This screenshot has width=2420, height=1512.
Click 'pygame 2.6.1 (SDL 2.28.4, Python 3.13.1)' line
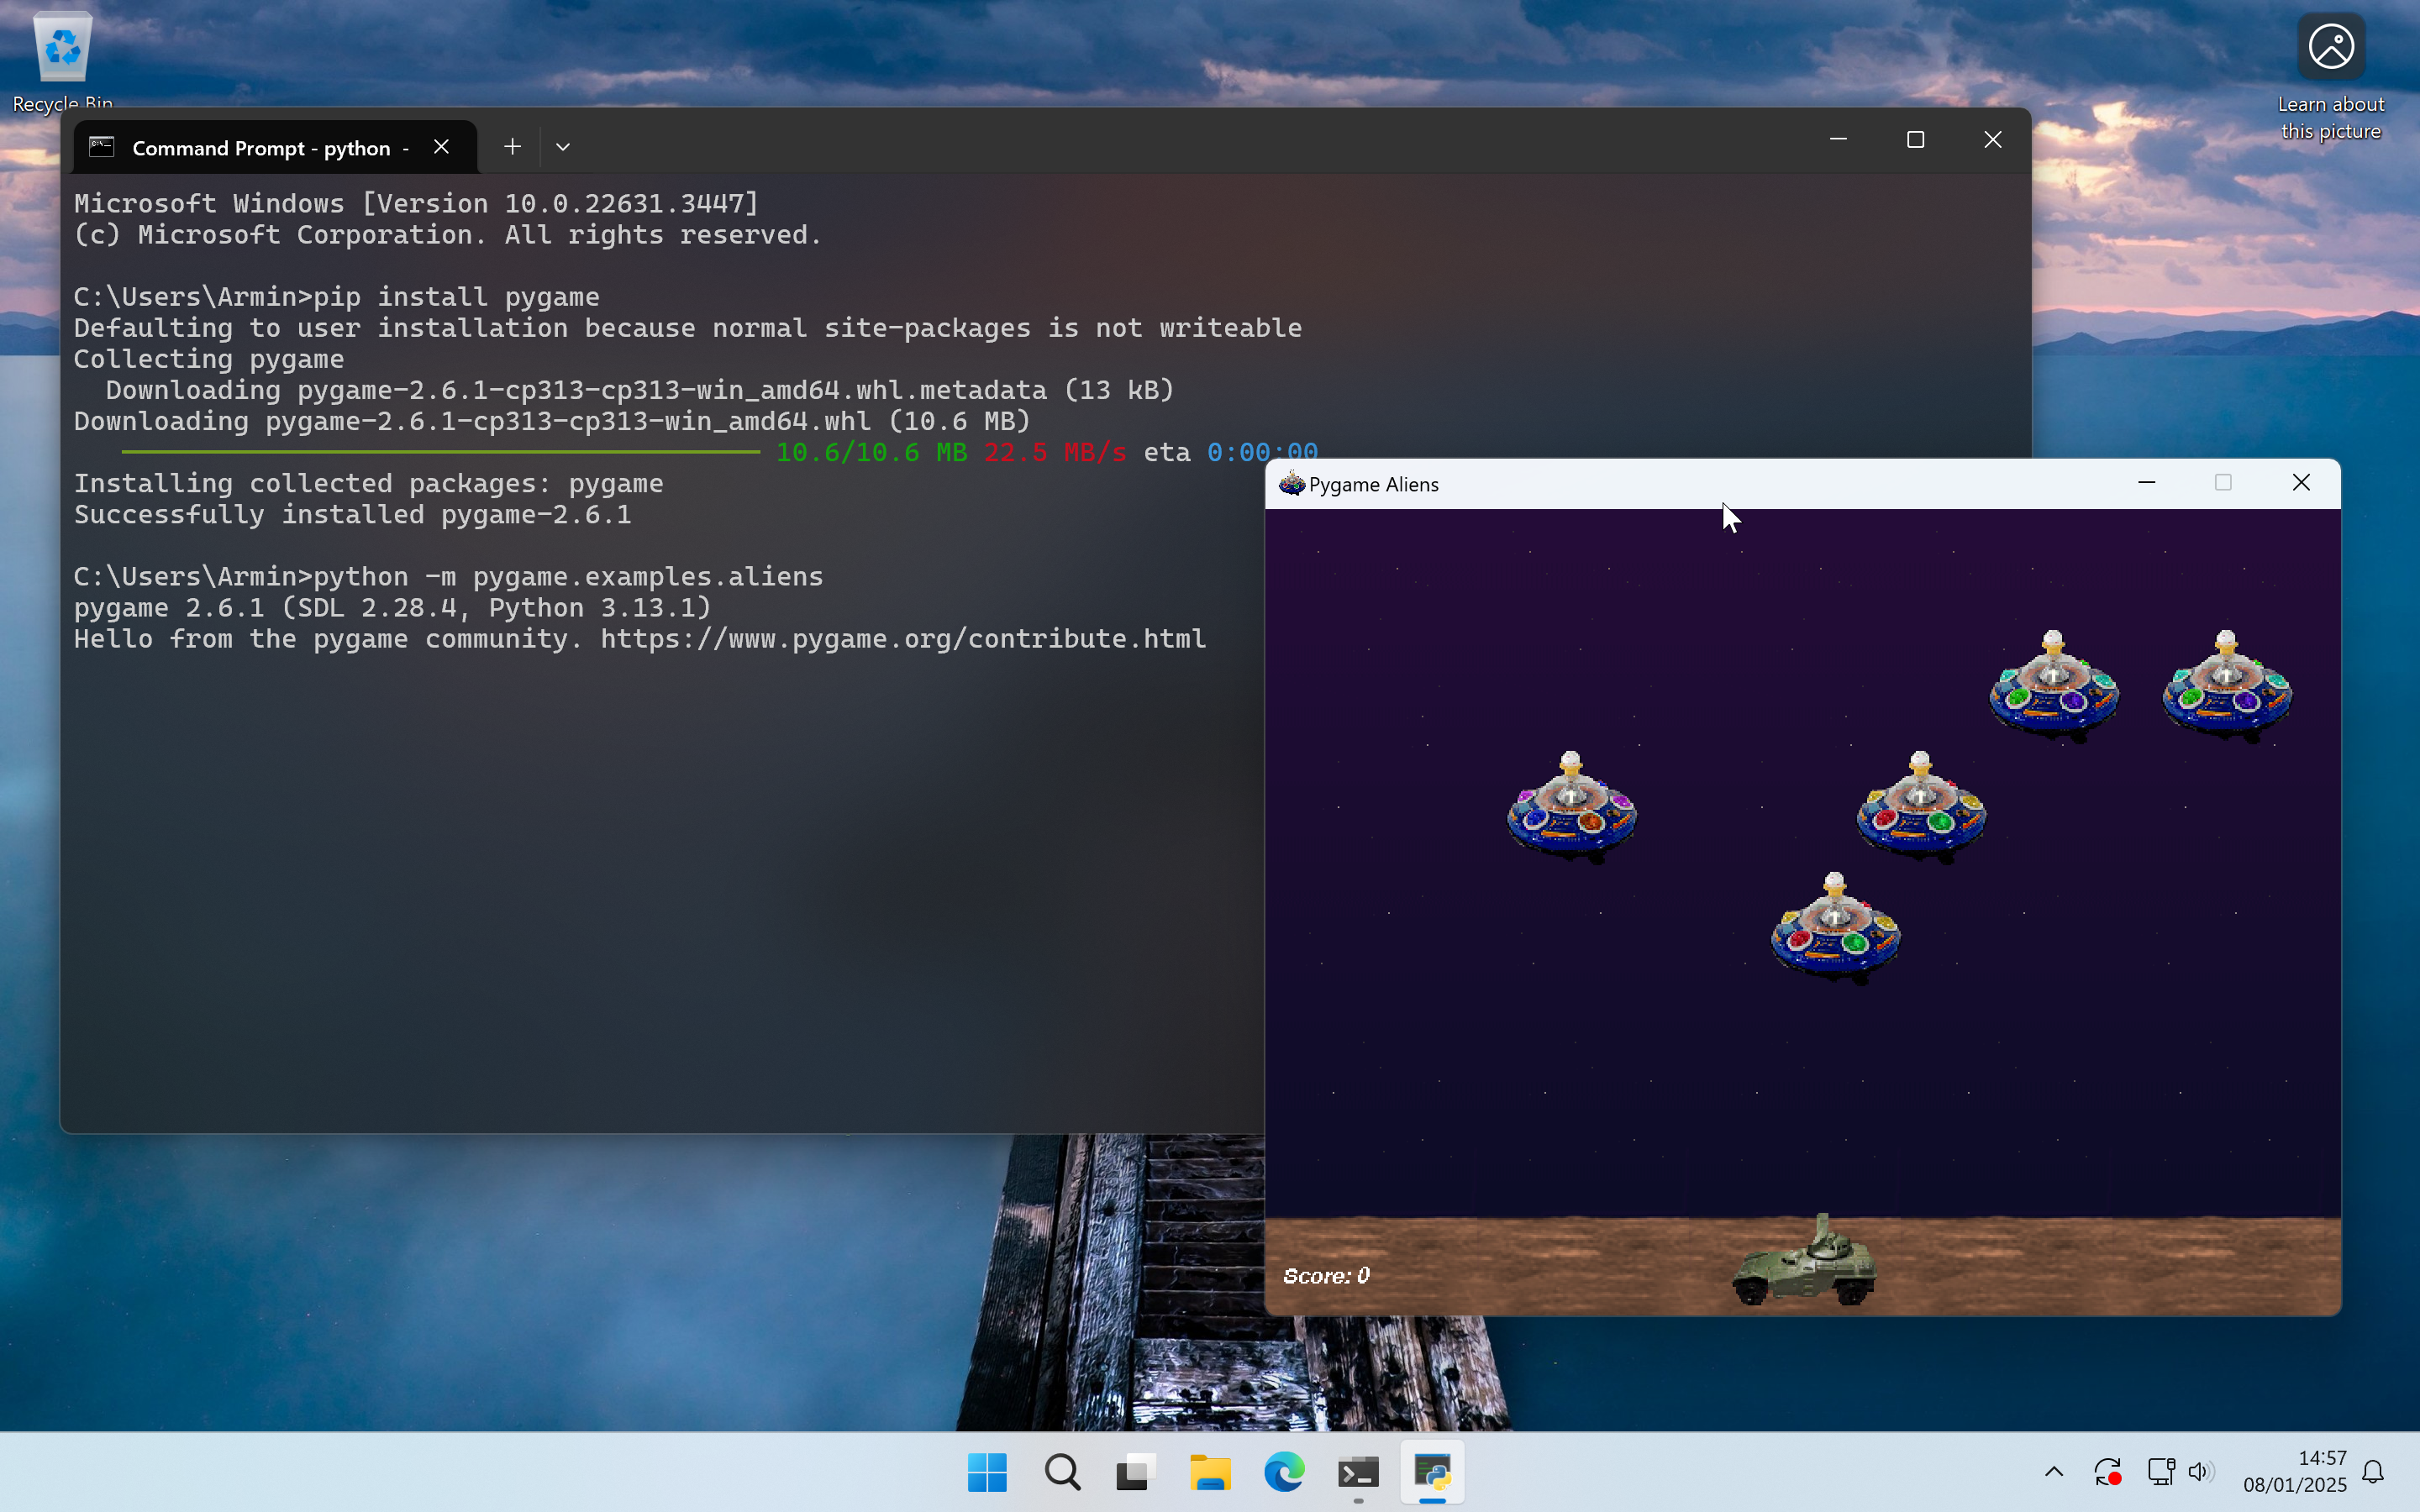coord(393,608)
